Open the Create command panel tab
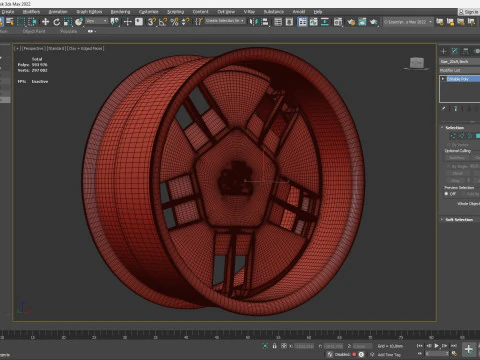Screen dimensions: 480x360 (x=444, y=51)
